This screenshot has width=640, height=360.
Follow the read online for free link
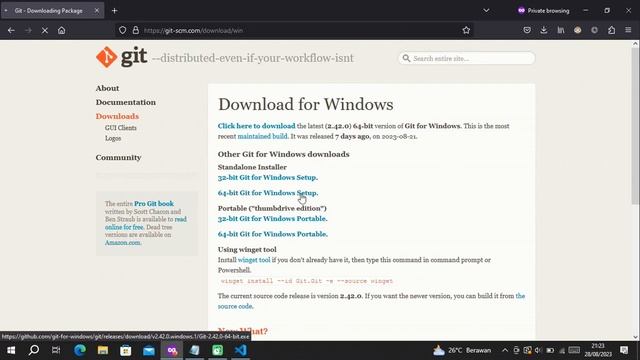point(124,227)
